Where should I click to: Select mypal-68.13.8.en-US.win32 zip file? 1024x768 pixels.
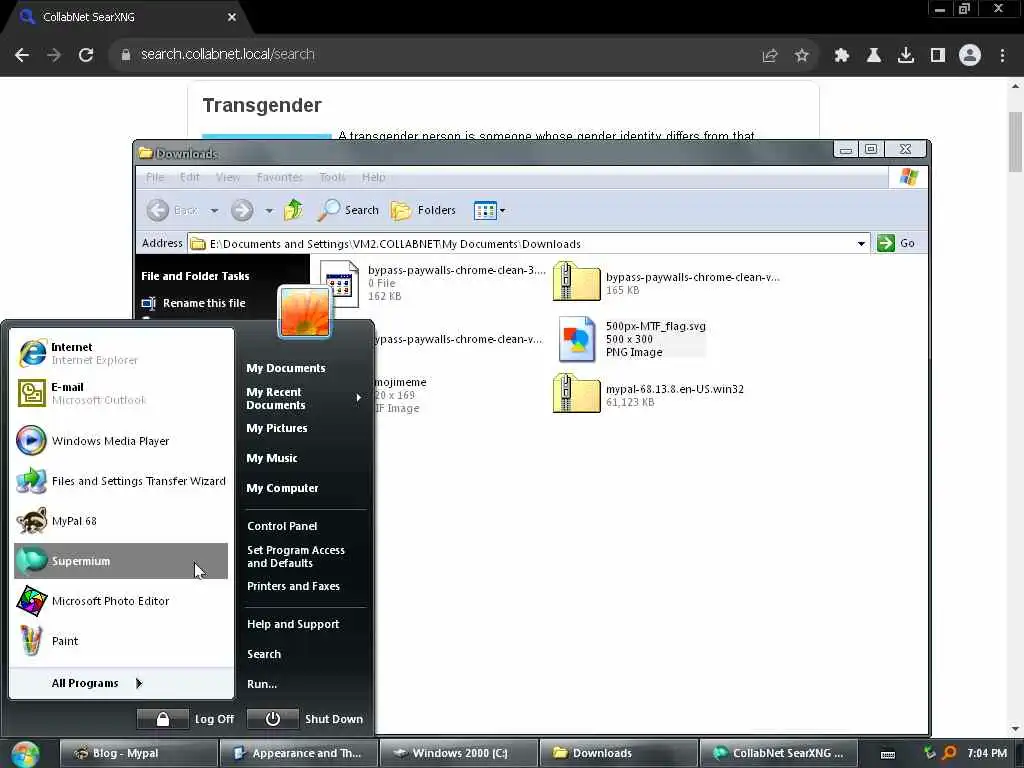648,394
